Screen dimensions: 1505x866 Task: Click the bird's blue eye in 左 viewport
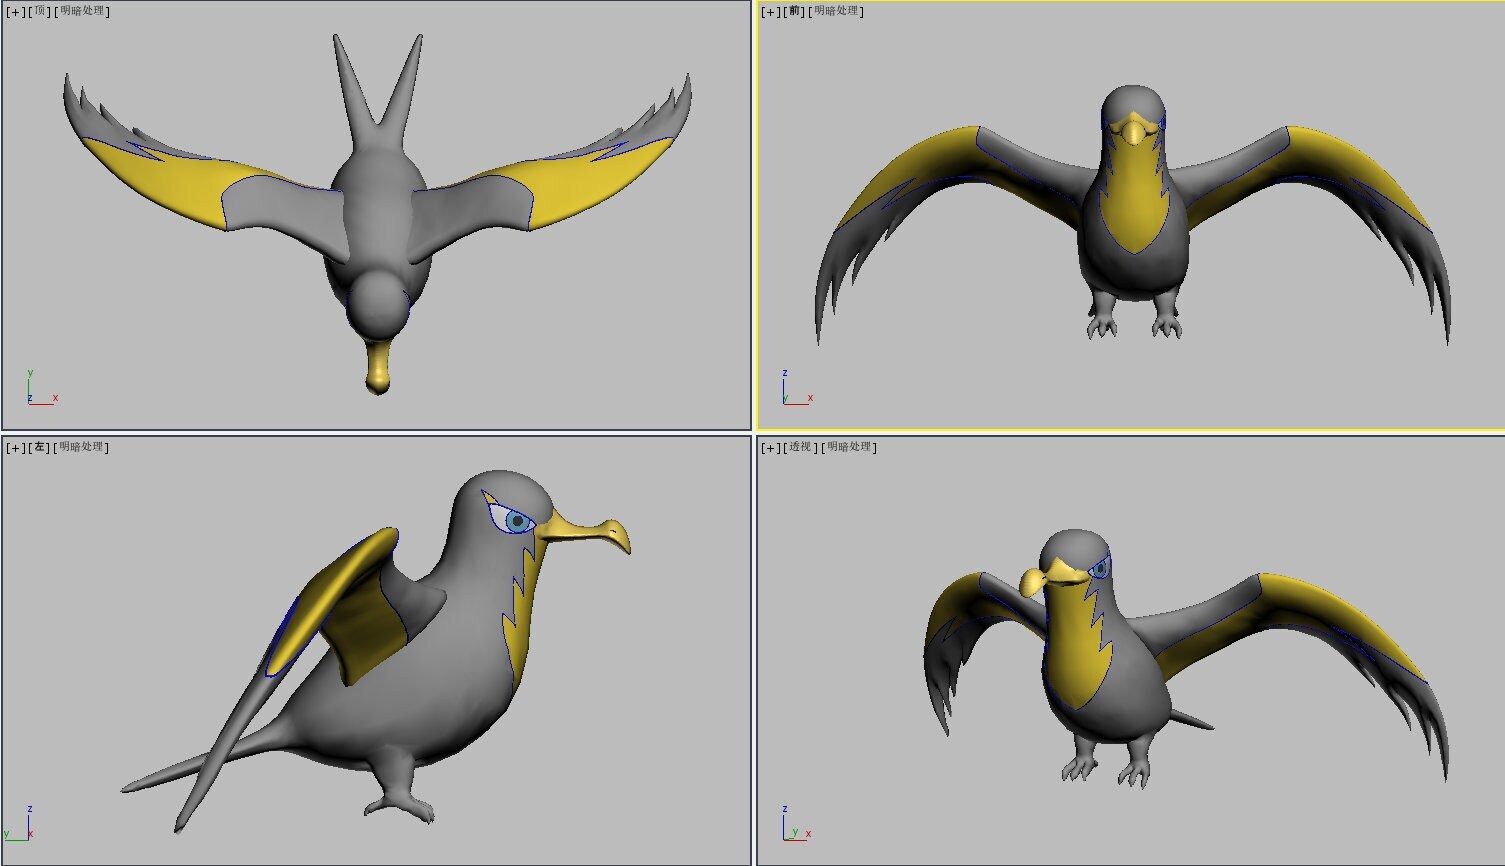coord(517,520)
